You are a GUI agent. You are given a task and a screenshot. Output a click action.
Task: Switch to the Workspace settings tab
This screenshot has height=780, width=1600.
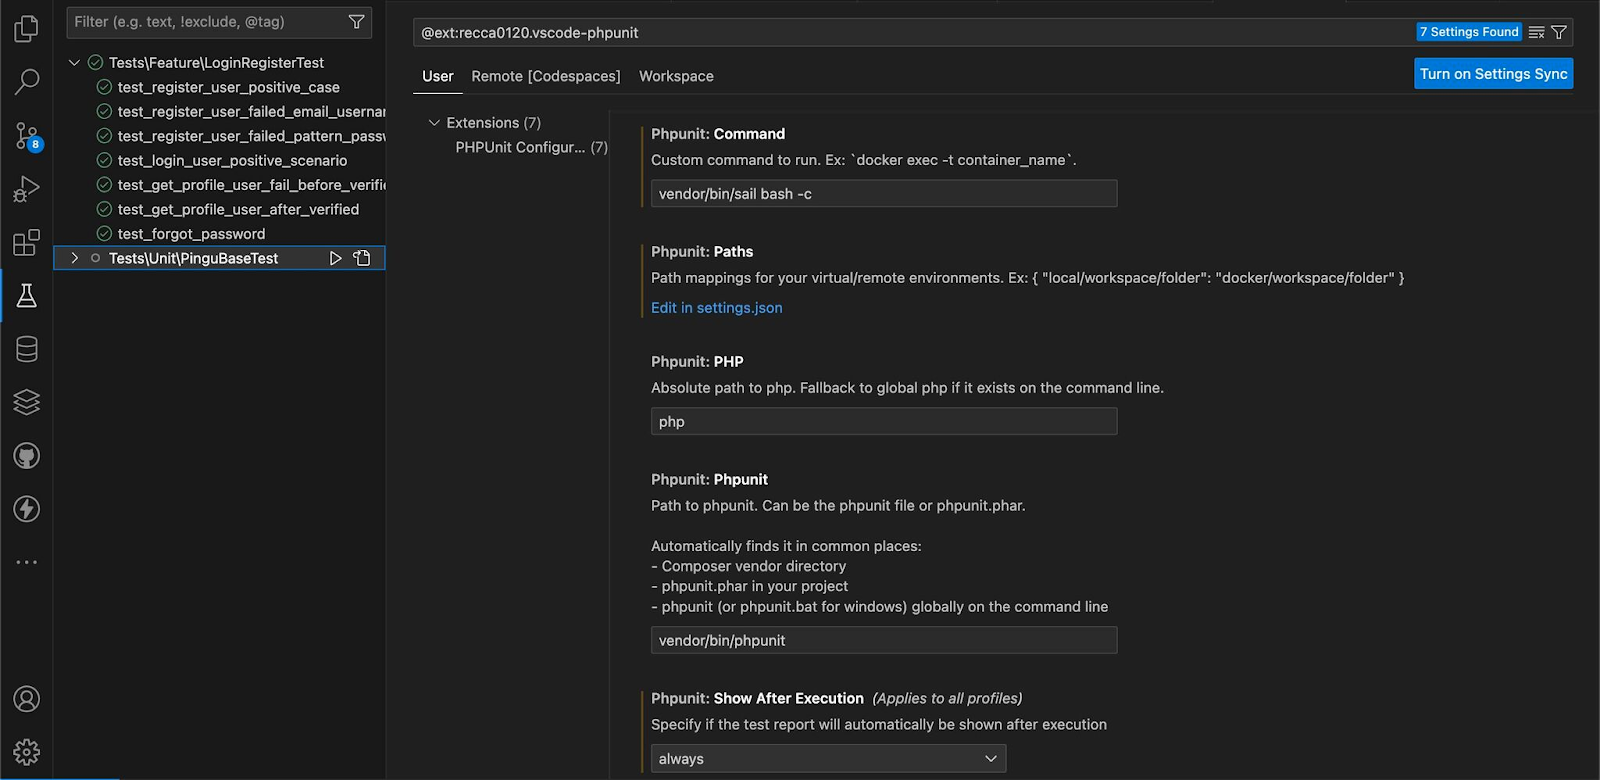coord(676,76)
